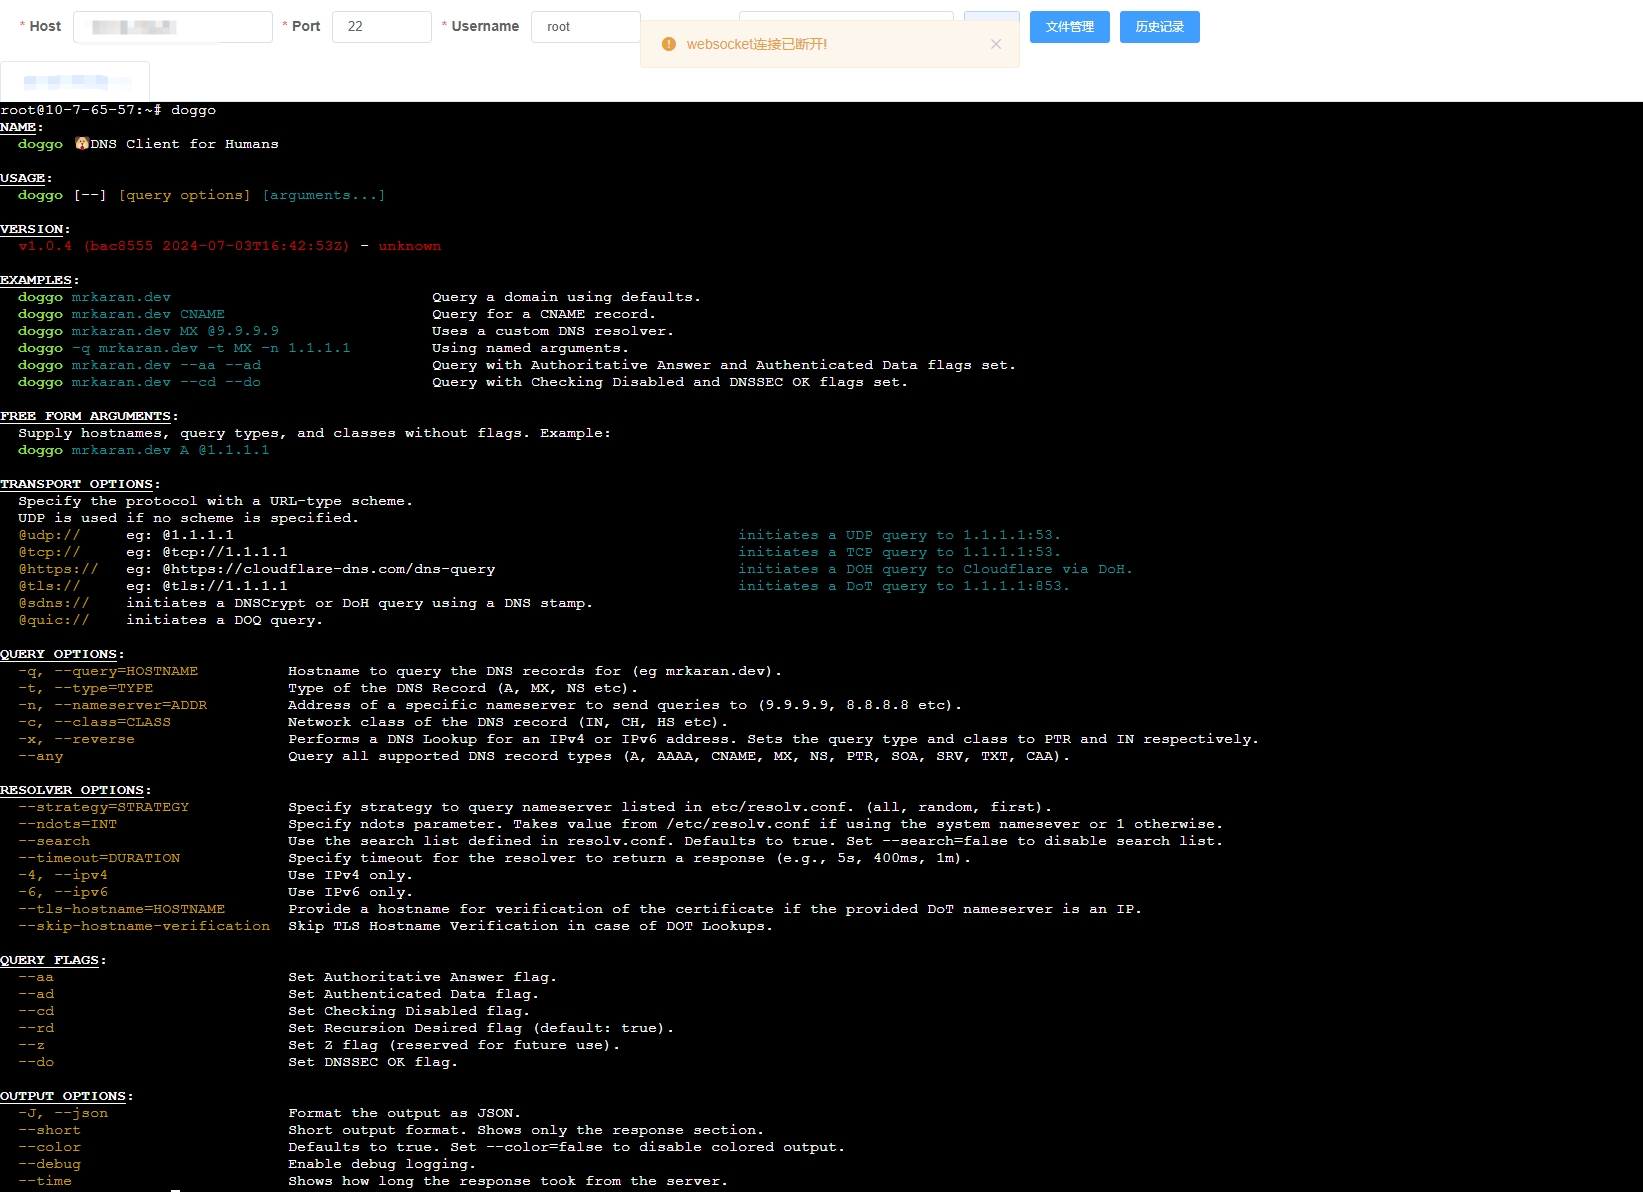Click the websocket连接已断开 message text
This screenshot has width=1643, height=1192.
[x=756, y=44]
